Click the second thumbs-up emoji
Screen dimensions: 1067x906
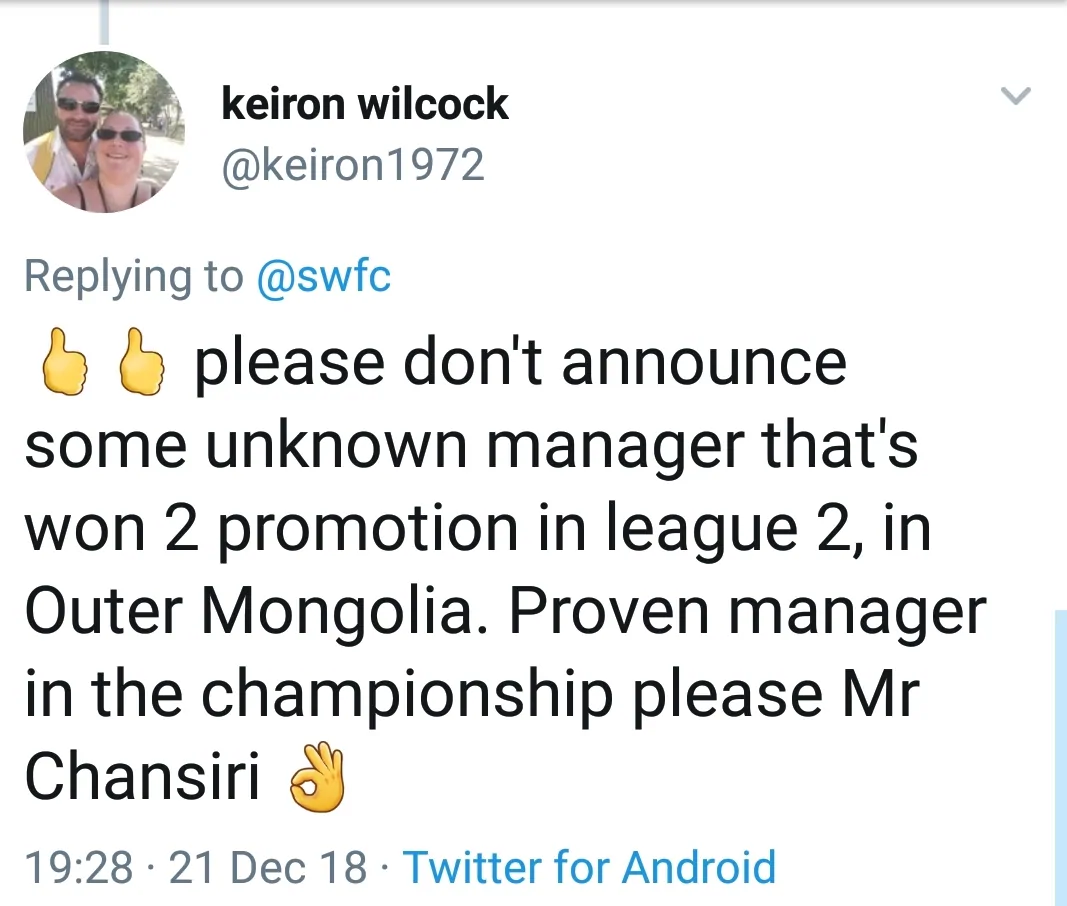[x=140, y=367]
